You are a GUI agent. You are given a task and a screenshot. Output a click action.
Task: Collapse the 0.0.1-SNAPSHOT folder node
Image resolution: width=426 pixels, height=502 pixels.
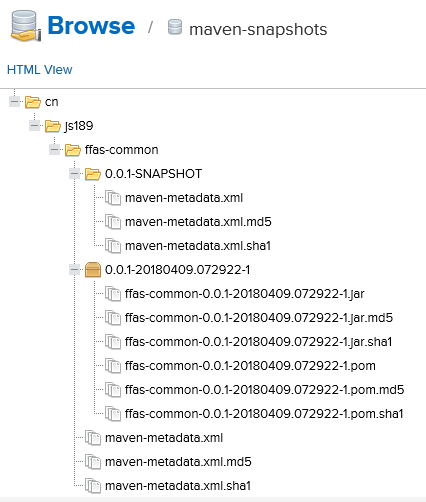(74, 174)
